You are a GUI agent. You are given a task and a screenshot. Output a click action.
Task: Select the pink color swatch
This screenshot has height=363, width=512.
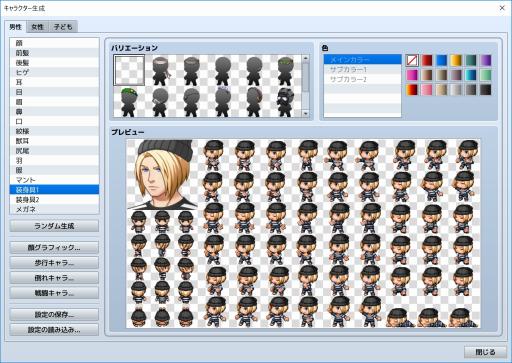pyautogui.click(x=427, y=90)
